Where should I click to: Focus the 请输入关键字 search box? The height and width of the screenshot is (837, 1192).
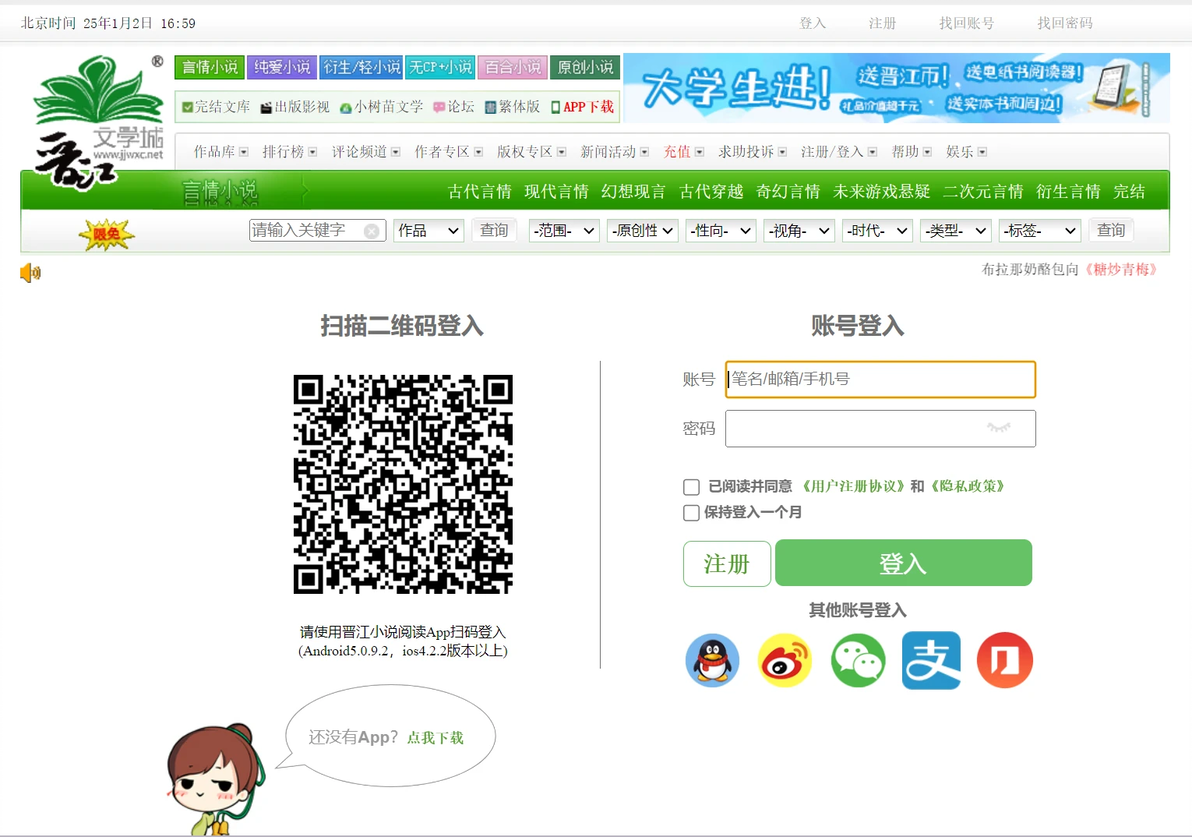click(x=317, y=230)
